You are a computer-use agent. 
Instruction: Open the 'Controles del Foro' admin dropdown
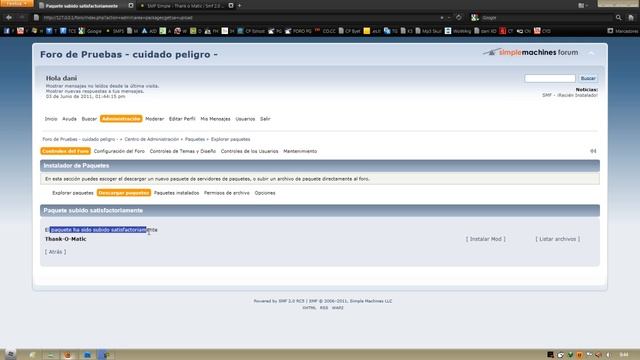coord(65,151)
